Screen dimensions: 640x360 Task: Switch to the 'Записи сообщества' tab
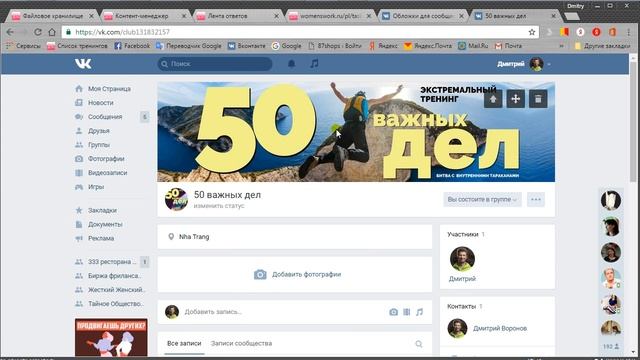[241, 343]
